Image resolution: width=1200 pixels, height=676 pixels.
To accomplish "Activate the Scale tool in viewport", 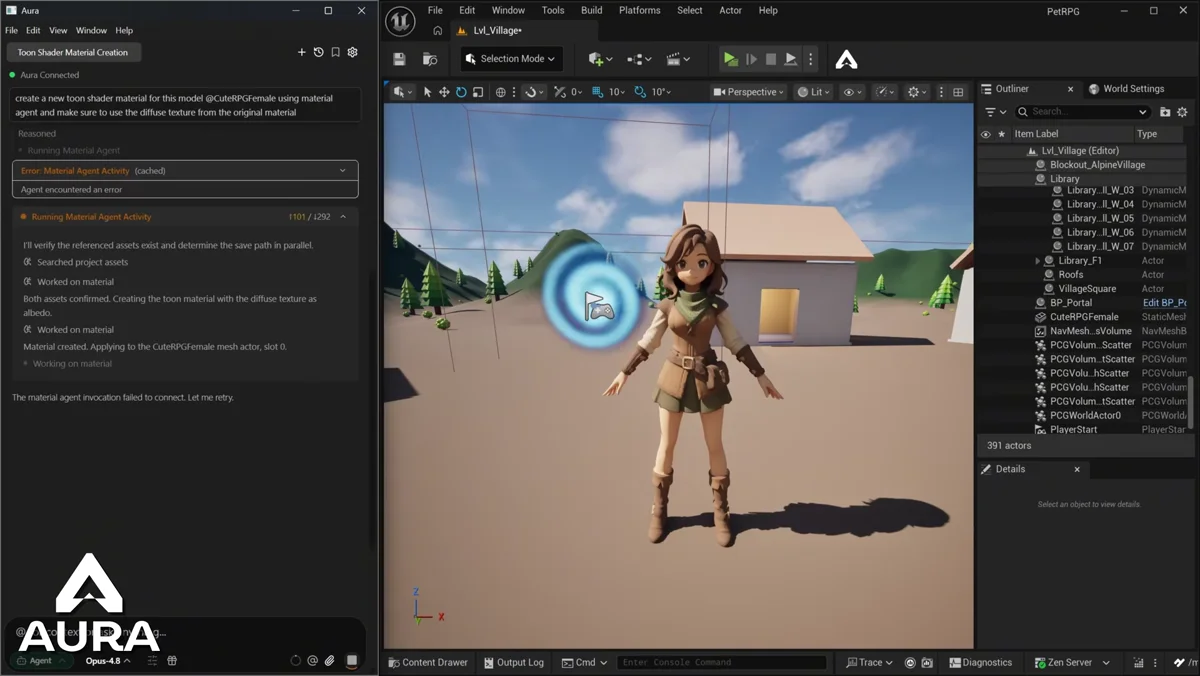I will [478, 92].
